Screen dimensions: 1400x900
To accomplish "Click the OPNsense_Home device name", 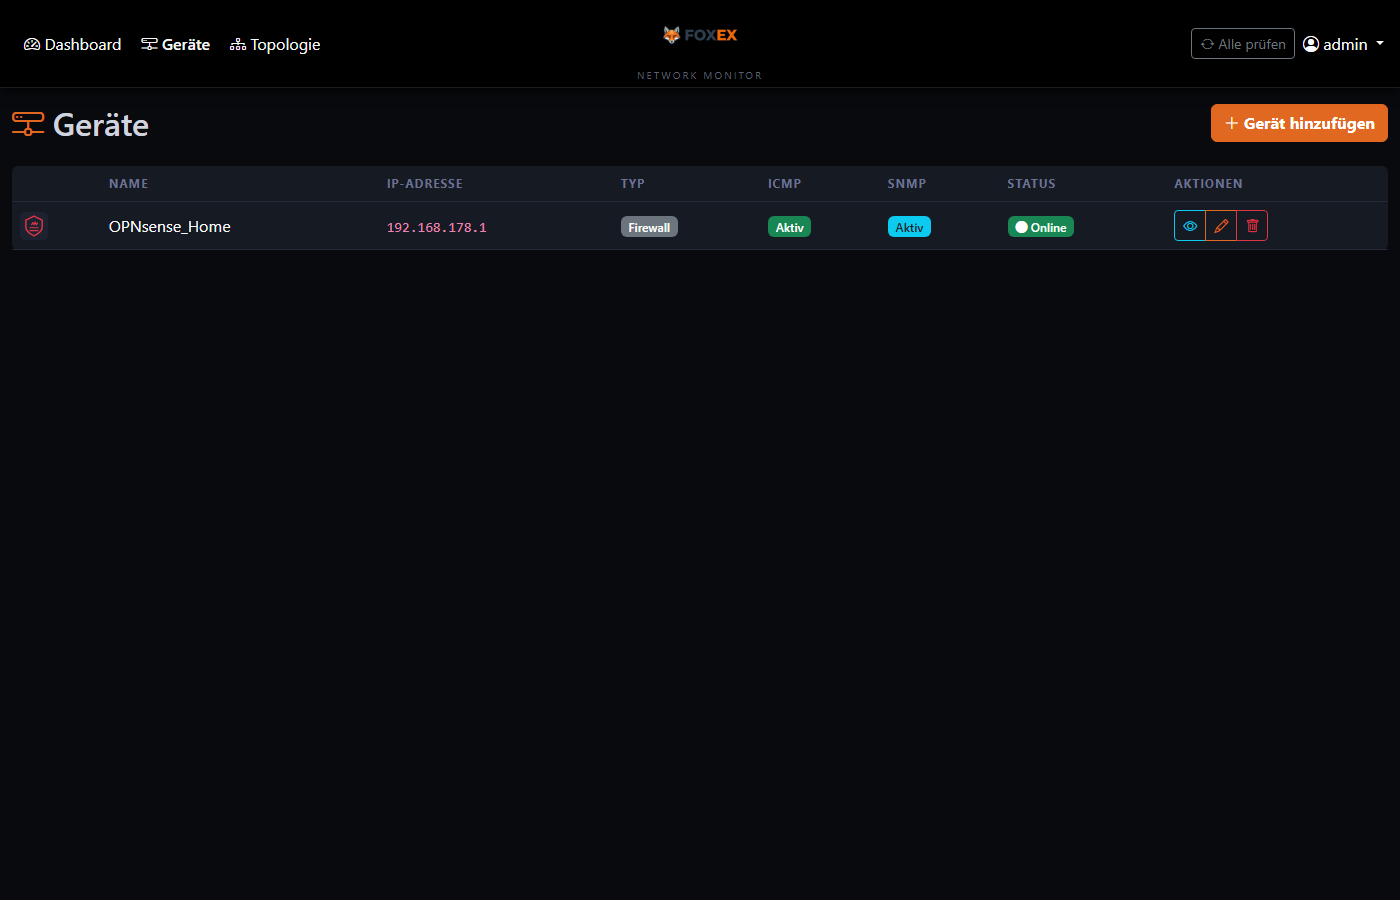I will tap(170, 227).
